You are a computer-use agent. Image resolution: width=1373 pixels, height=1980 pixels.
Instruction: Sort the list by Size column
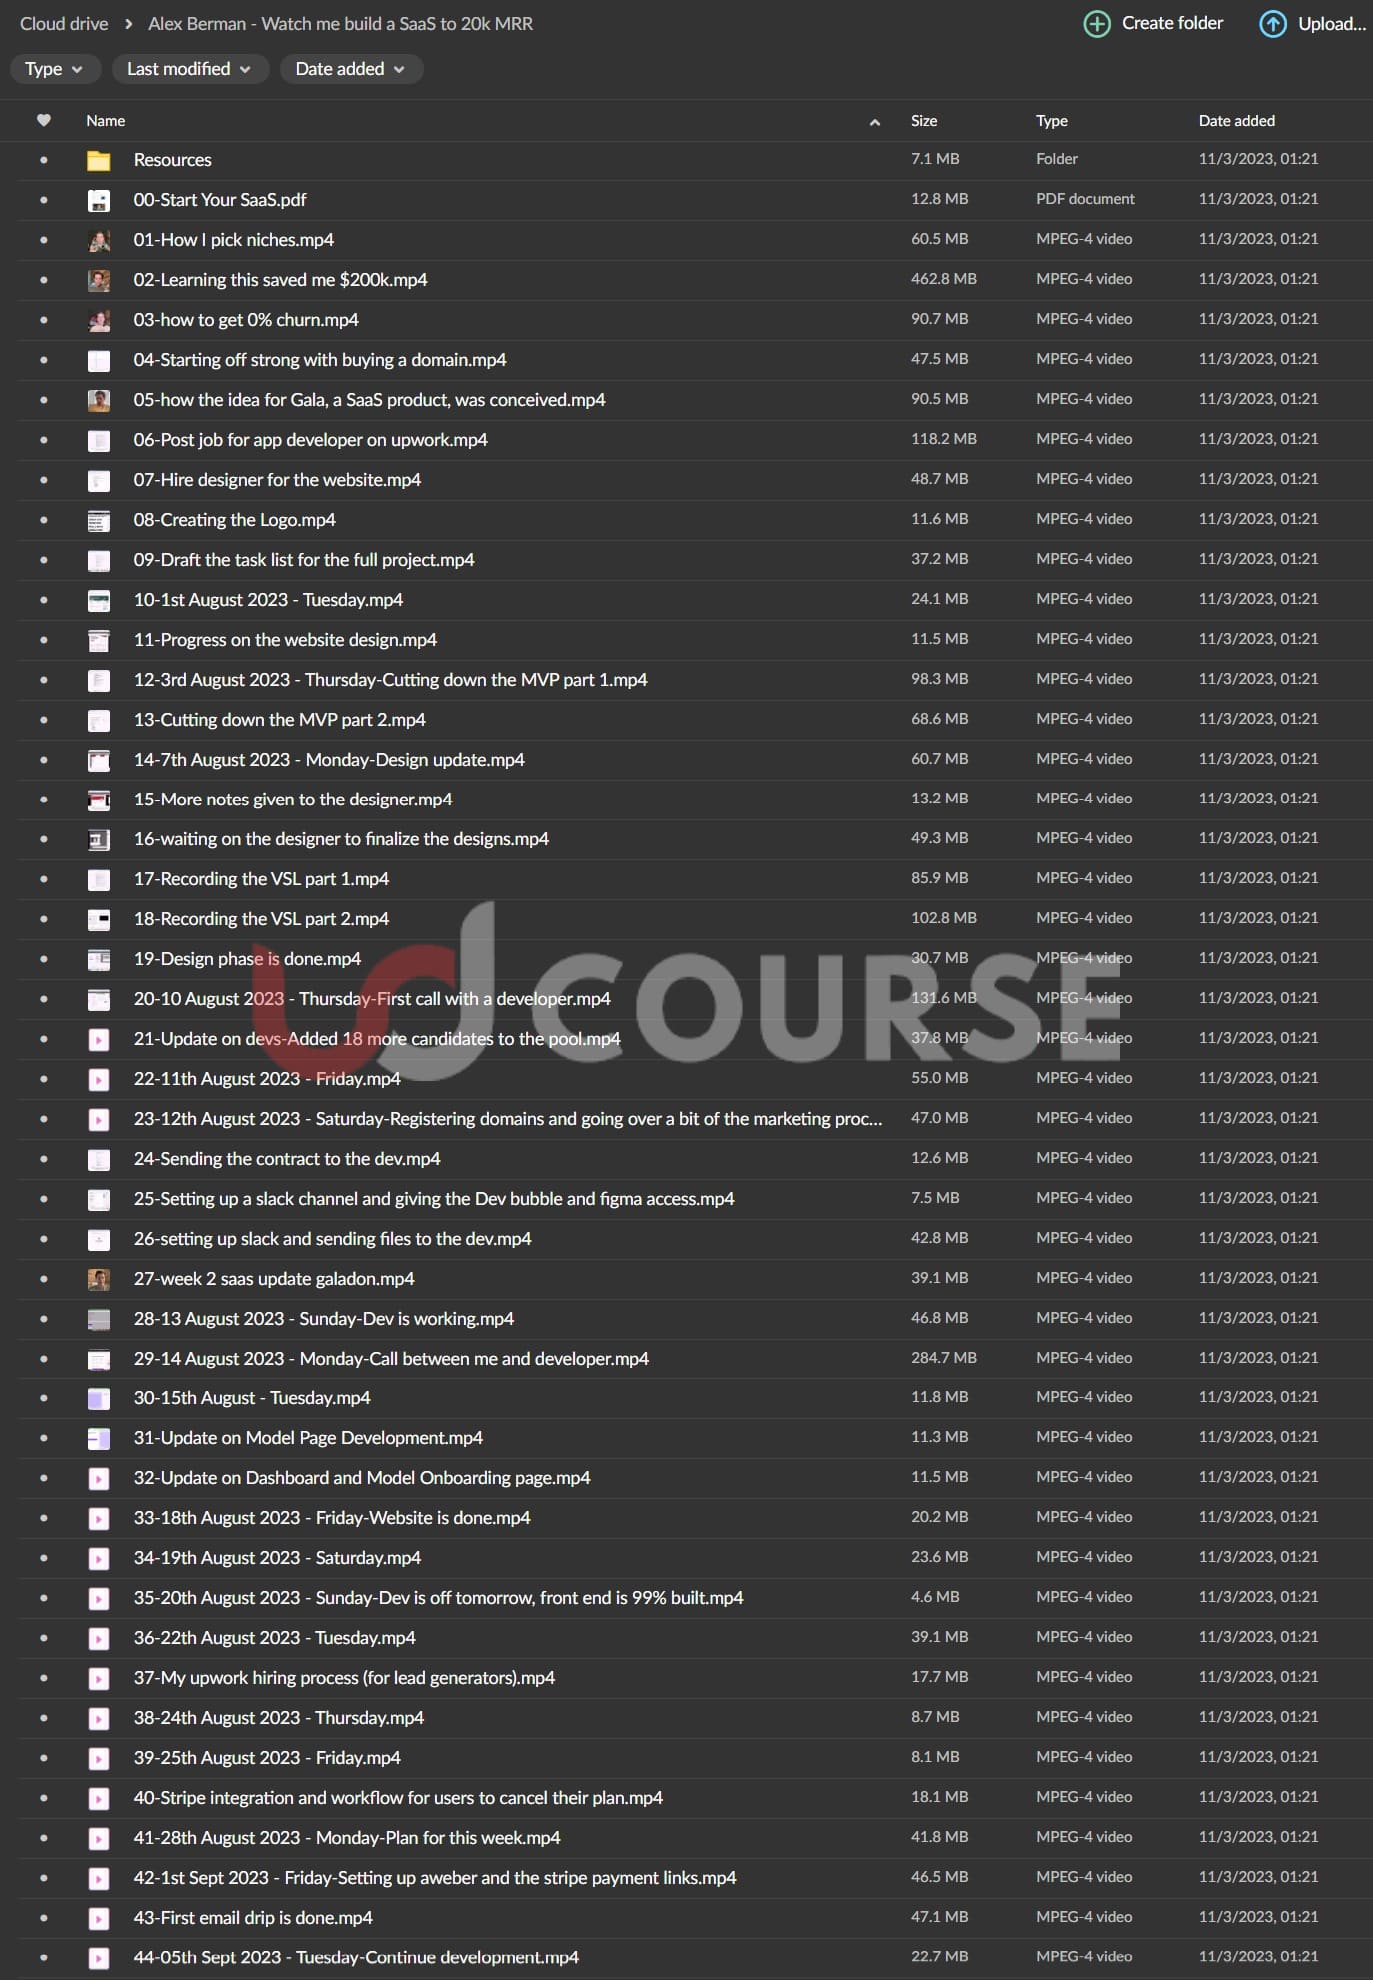coord(923,121)
